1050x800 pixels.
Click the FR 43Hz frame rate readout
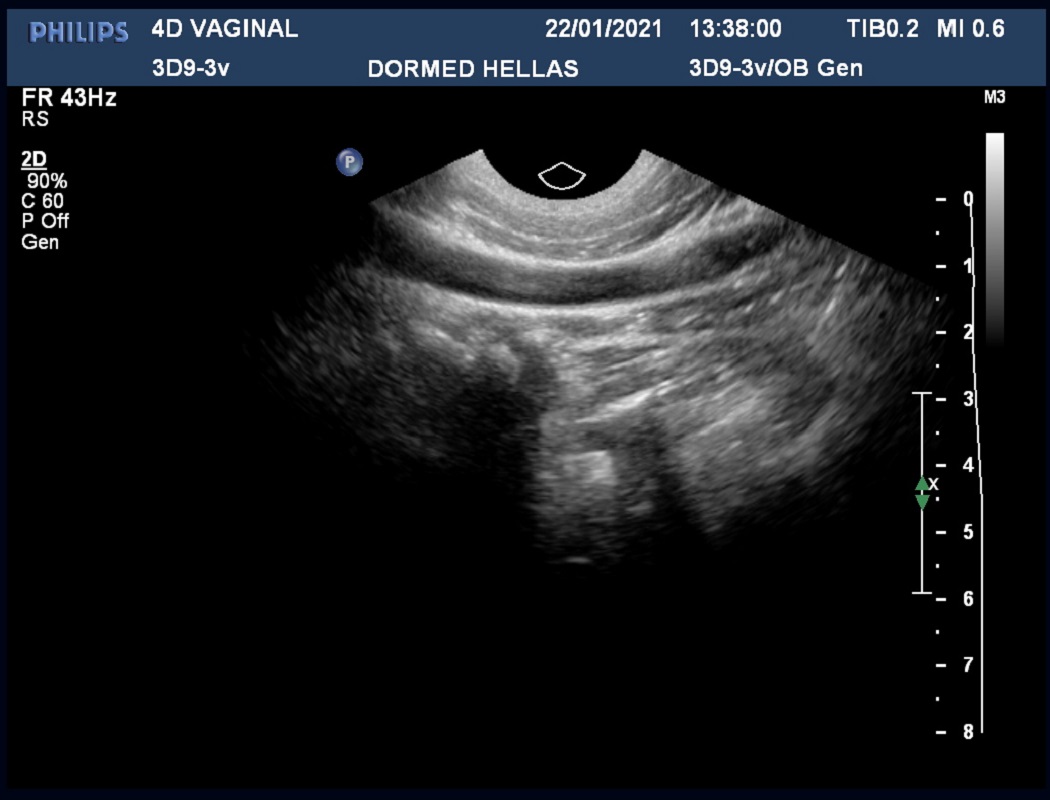pyautogui.click(x=69, y=99)
